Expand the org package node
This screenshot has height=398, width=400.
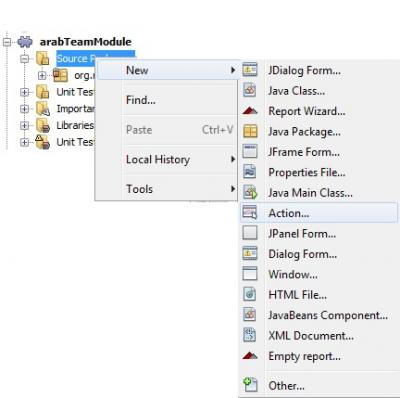tap(42, 76)
